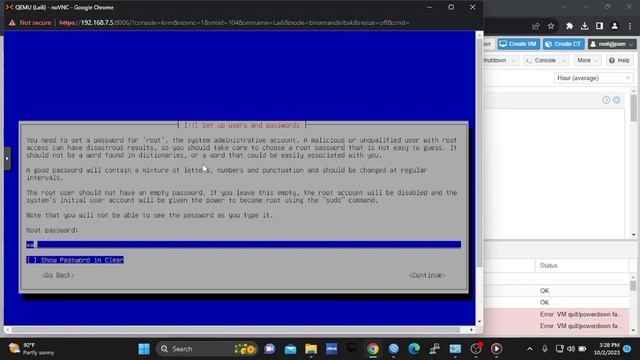This screenshot has width=640, height=360.
Task: Open Microsoft Edge in taskbar
Action: click(x=414, y=349)
